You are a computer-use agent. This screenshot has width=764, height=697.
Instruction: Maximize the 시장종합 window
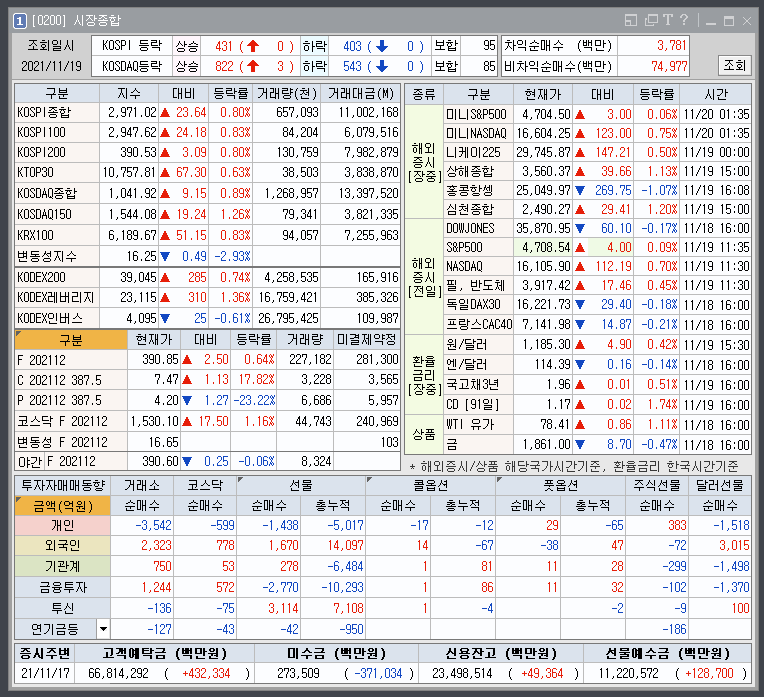pyautogui.click(x=729, y=21)
